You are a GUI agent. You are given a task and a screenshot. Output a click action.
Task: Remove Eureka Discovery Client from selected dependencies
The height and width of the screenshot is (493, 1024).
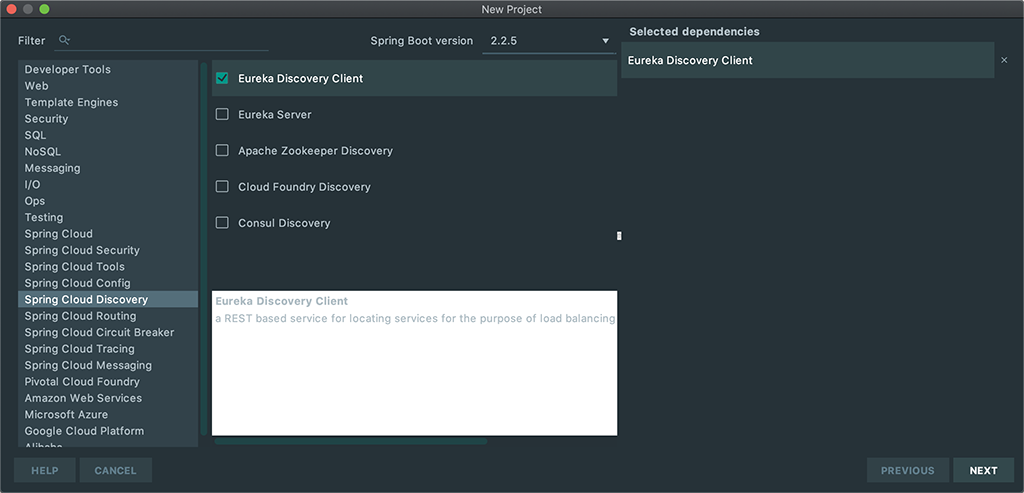(1004, 61)
